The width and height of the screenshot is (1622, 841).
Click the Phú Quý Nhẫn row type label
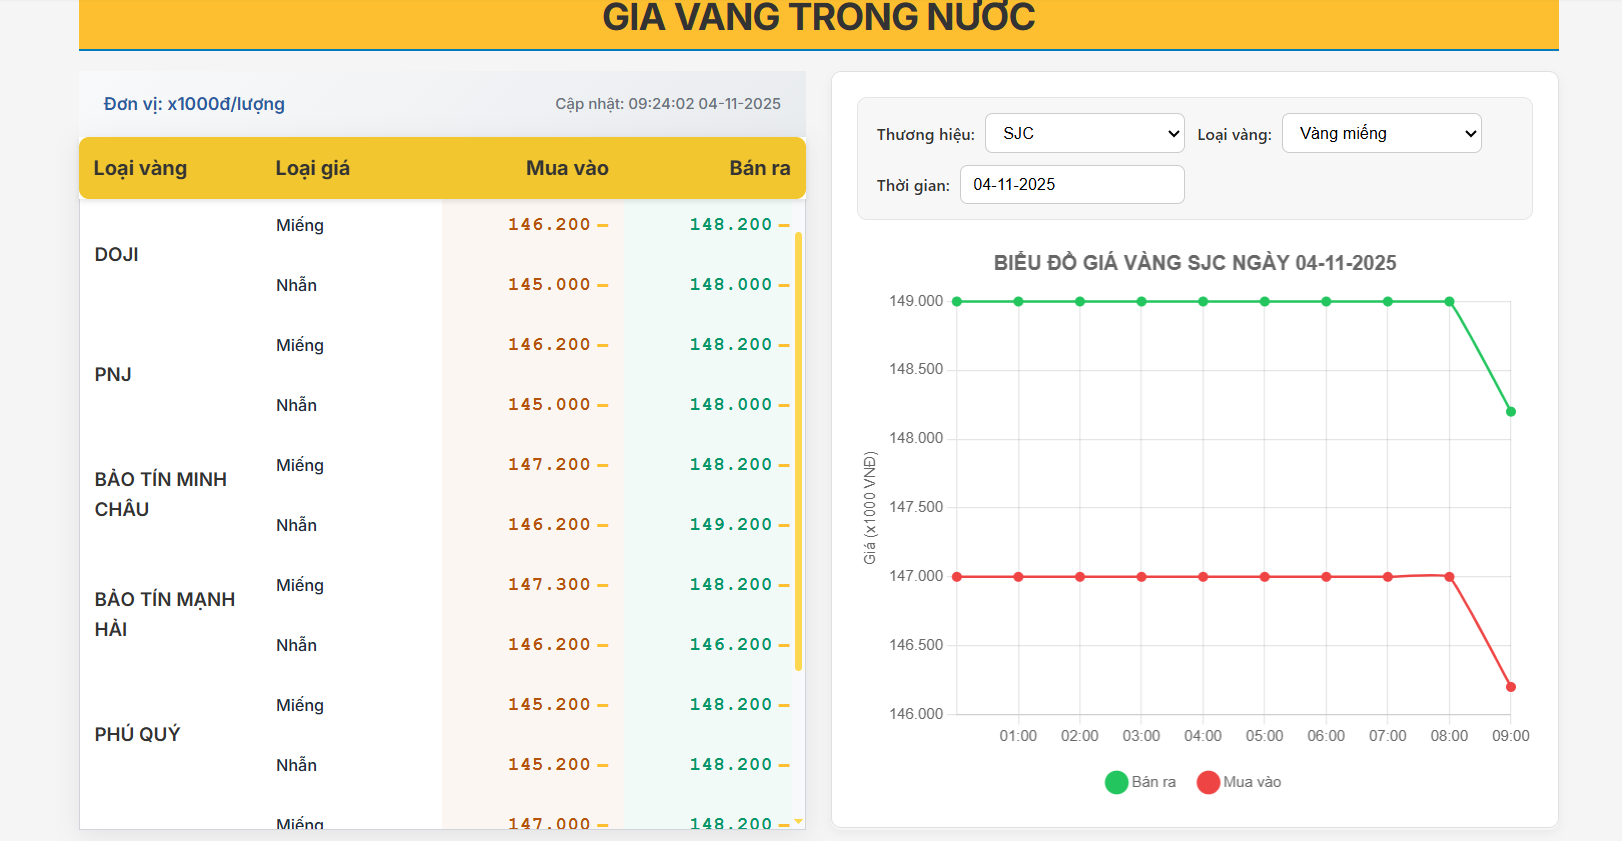coord(296,765)
